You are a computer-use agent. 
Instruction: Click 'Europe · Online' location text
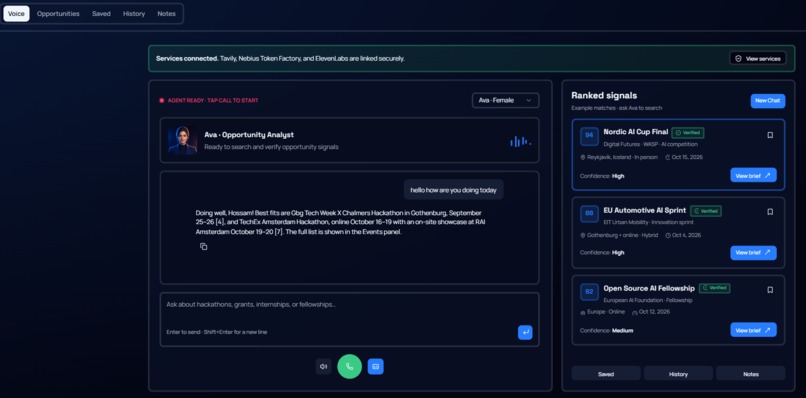(606, 312)
